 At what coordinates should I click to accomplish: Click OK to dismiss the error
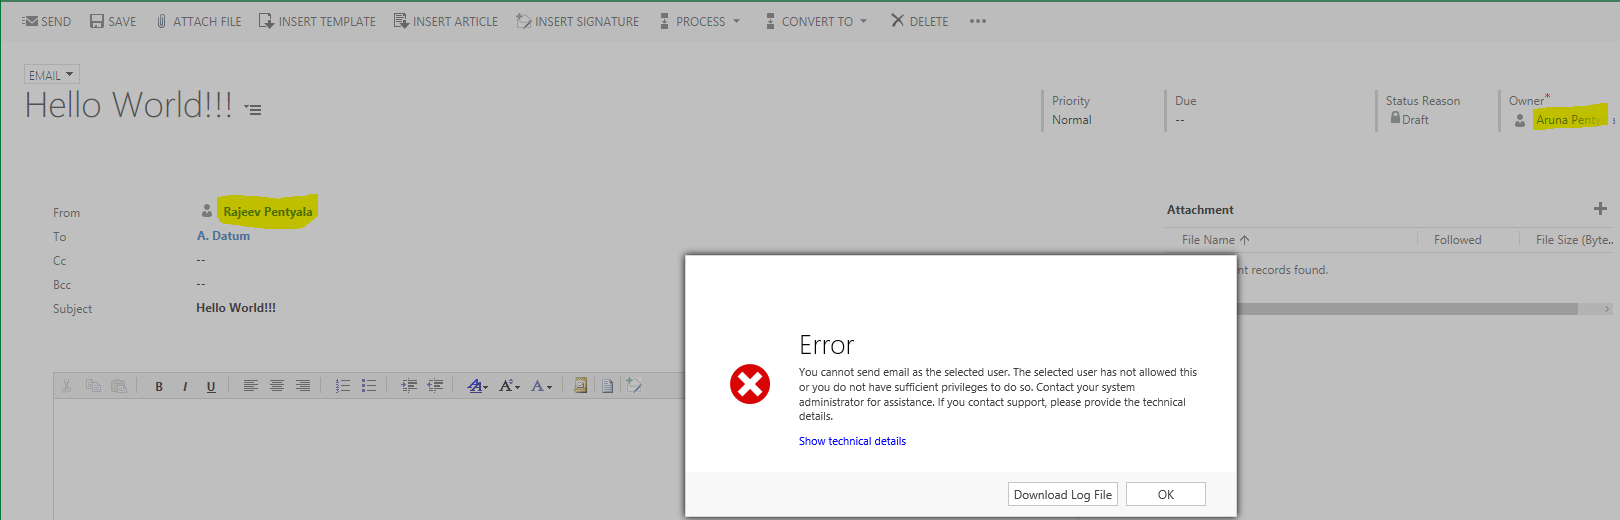tap(1166, 494)
